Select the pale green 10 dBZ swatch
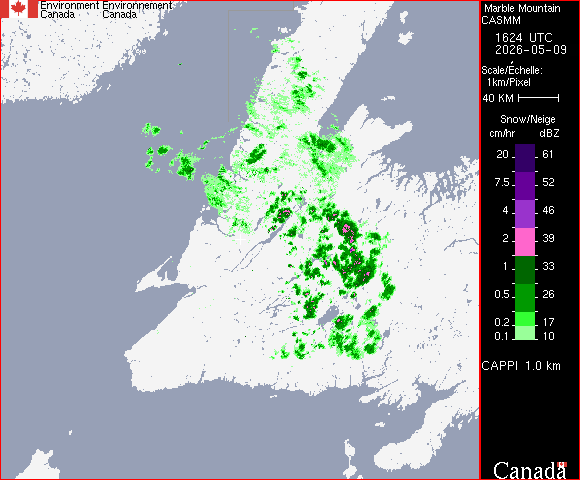This screenshot has width=580, height=480. 525,333
